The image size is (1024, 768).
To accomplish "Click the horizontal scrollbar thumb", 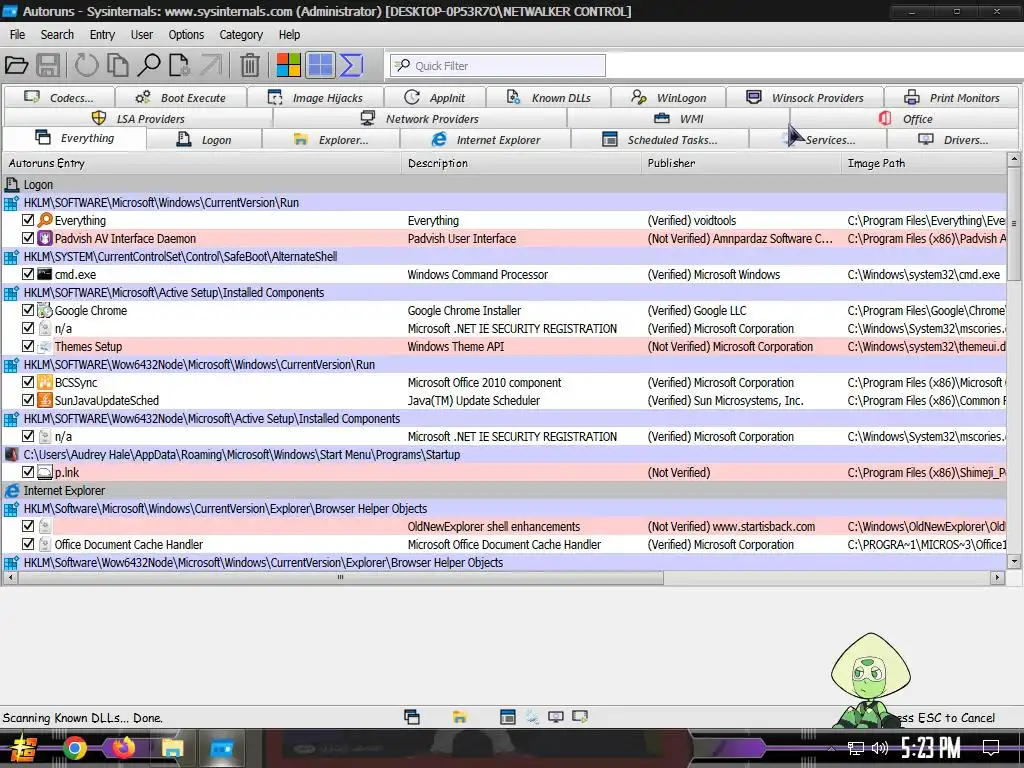I will click(340, 577).
